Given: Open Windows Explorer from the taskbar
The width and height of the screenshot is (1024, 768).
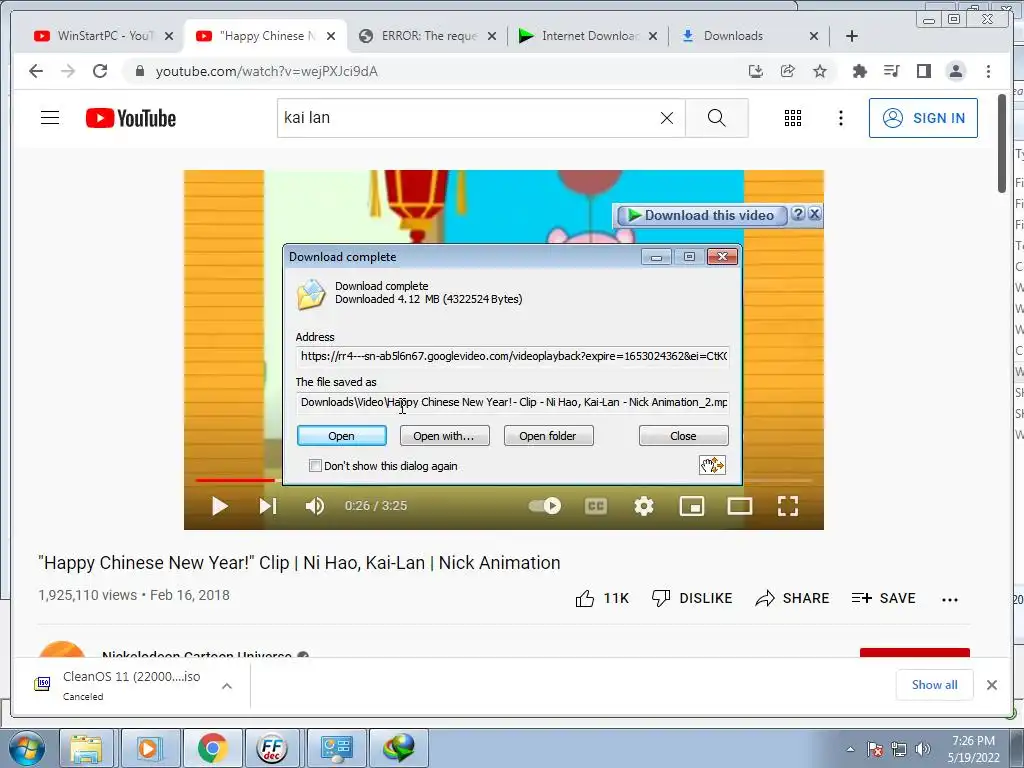Looking at the screenshot, I should 87,748.
